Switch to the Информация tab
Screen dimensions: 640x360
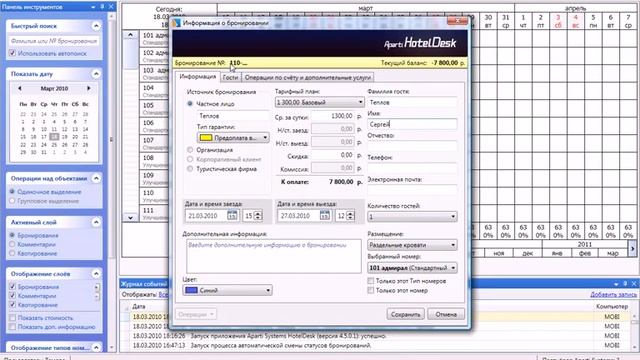point(198,77)
